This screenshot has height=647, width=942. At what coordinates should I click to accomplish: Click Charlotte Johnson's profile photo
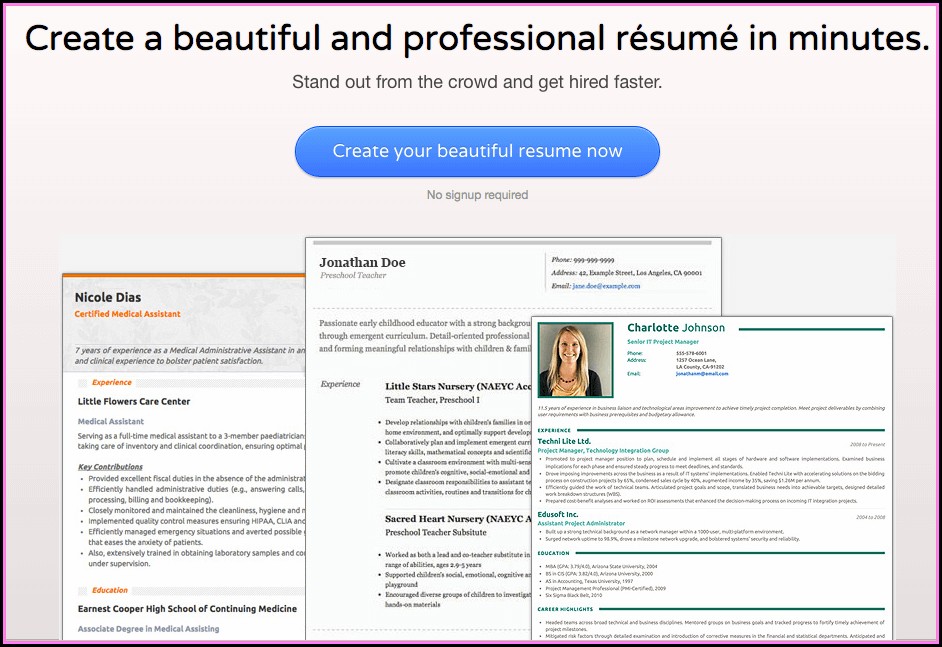576,360
